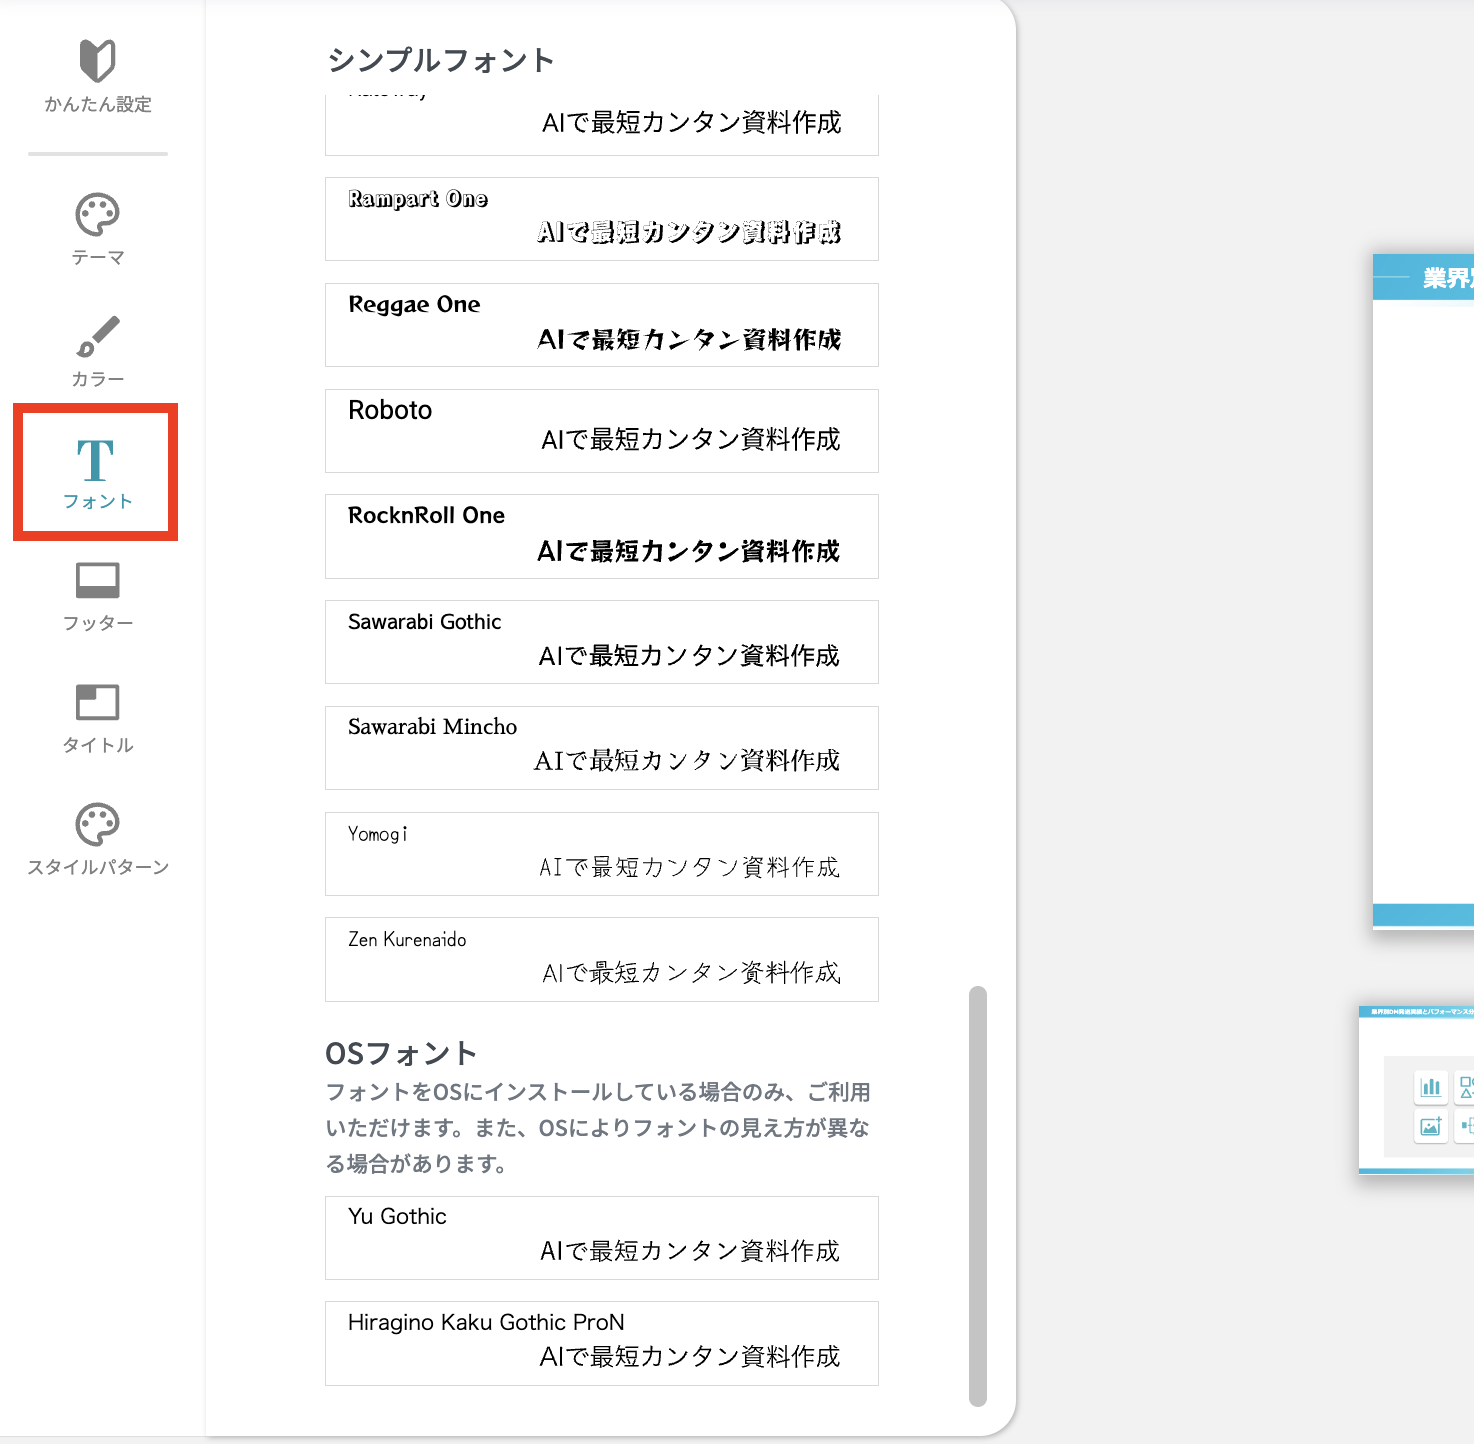Click the OS font installation notice text
Viewport: 1474px width, 1444px height.
click(x=598, y=1128)
